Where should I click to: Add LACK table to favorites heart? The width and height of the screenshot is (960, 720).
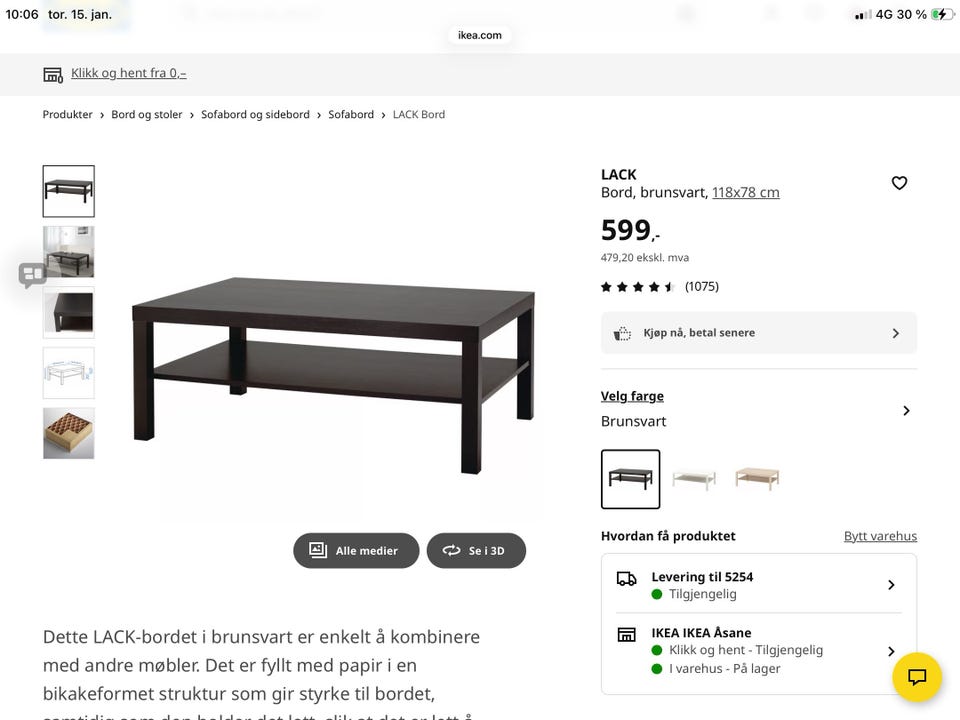point(899,183)
